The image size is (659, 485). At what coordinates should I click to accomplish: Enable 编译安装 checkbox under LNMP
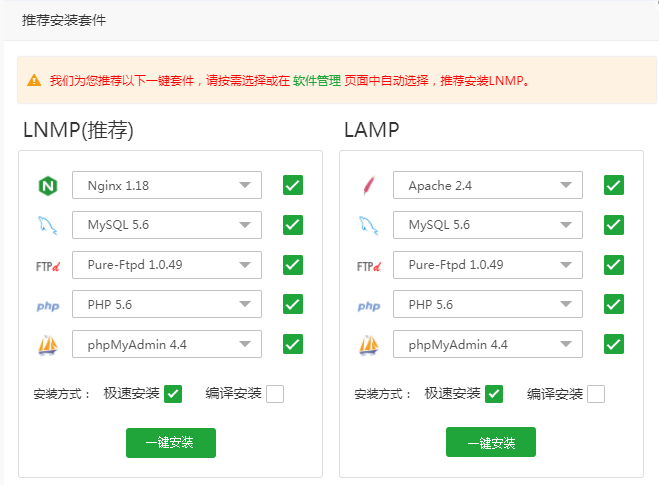point(275,394)
